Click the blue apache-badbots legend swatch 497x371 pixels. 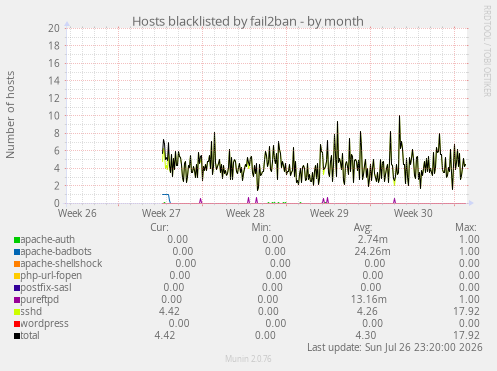17,252
